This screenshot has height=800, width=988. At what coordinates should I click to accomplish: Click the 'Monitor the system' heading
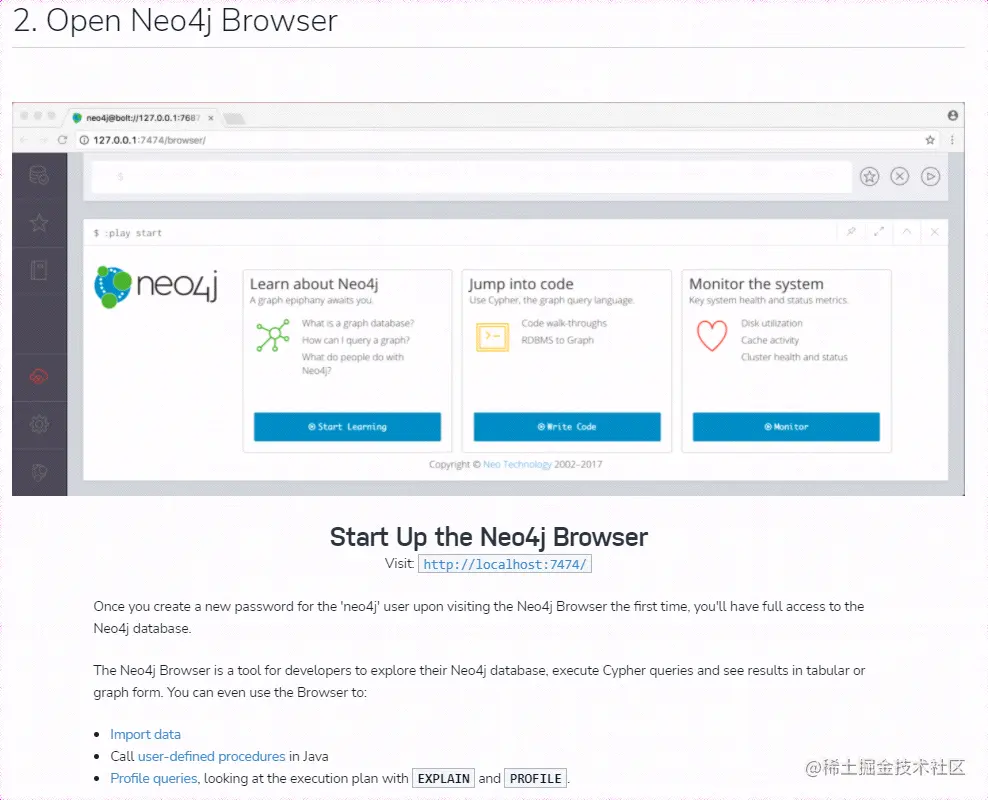click(756, 284)
